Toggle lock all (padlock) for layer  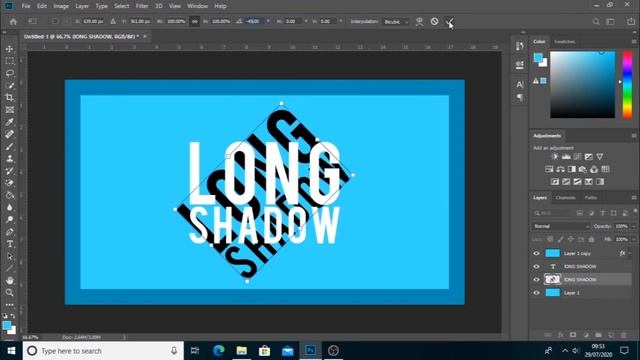591,239
